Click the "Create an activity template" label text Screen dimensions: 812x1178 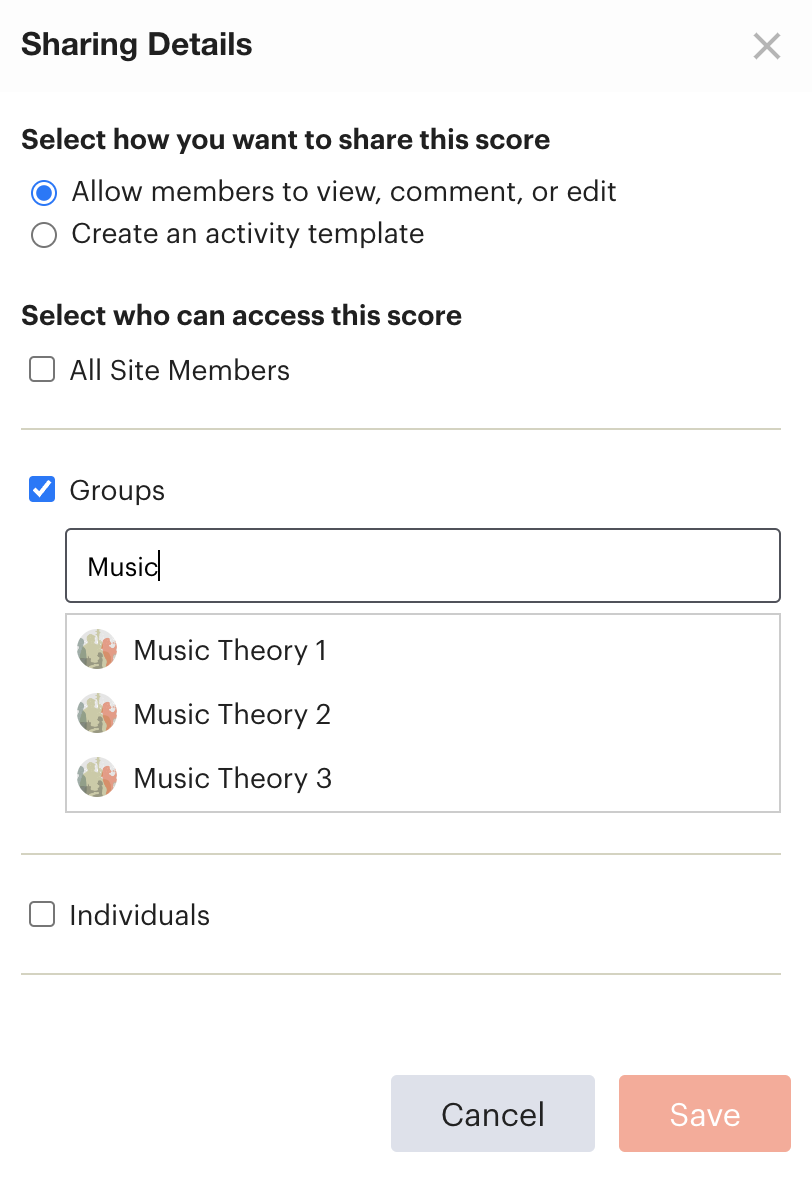[248, 234]
